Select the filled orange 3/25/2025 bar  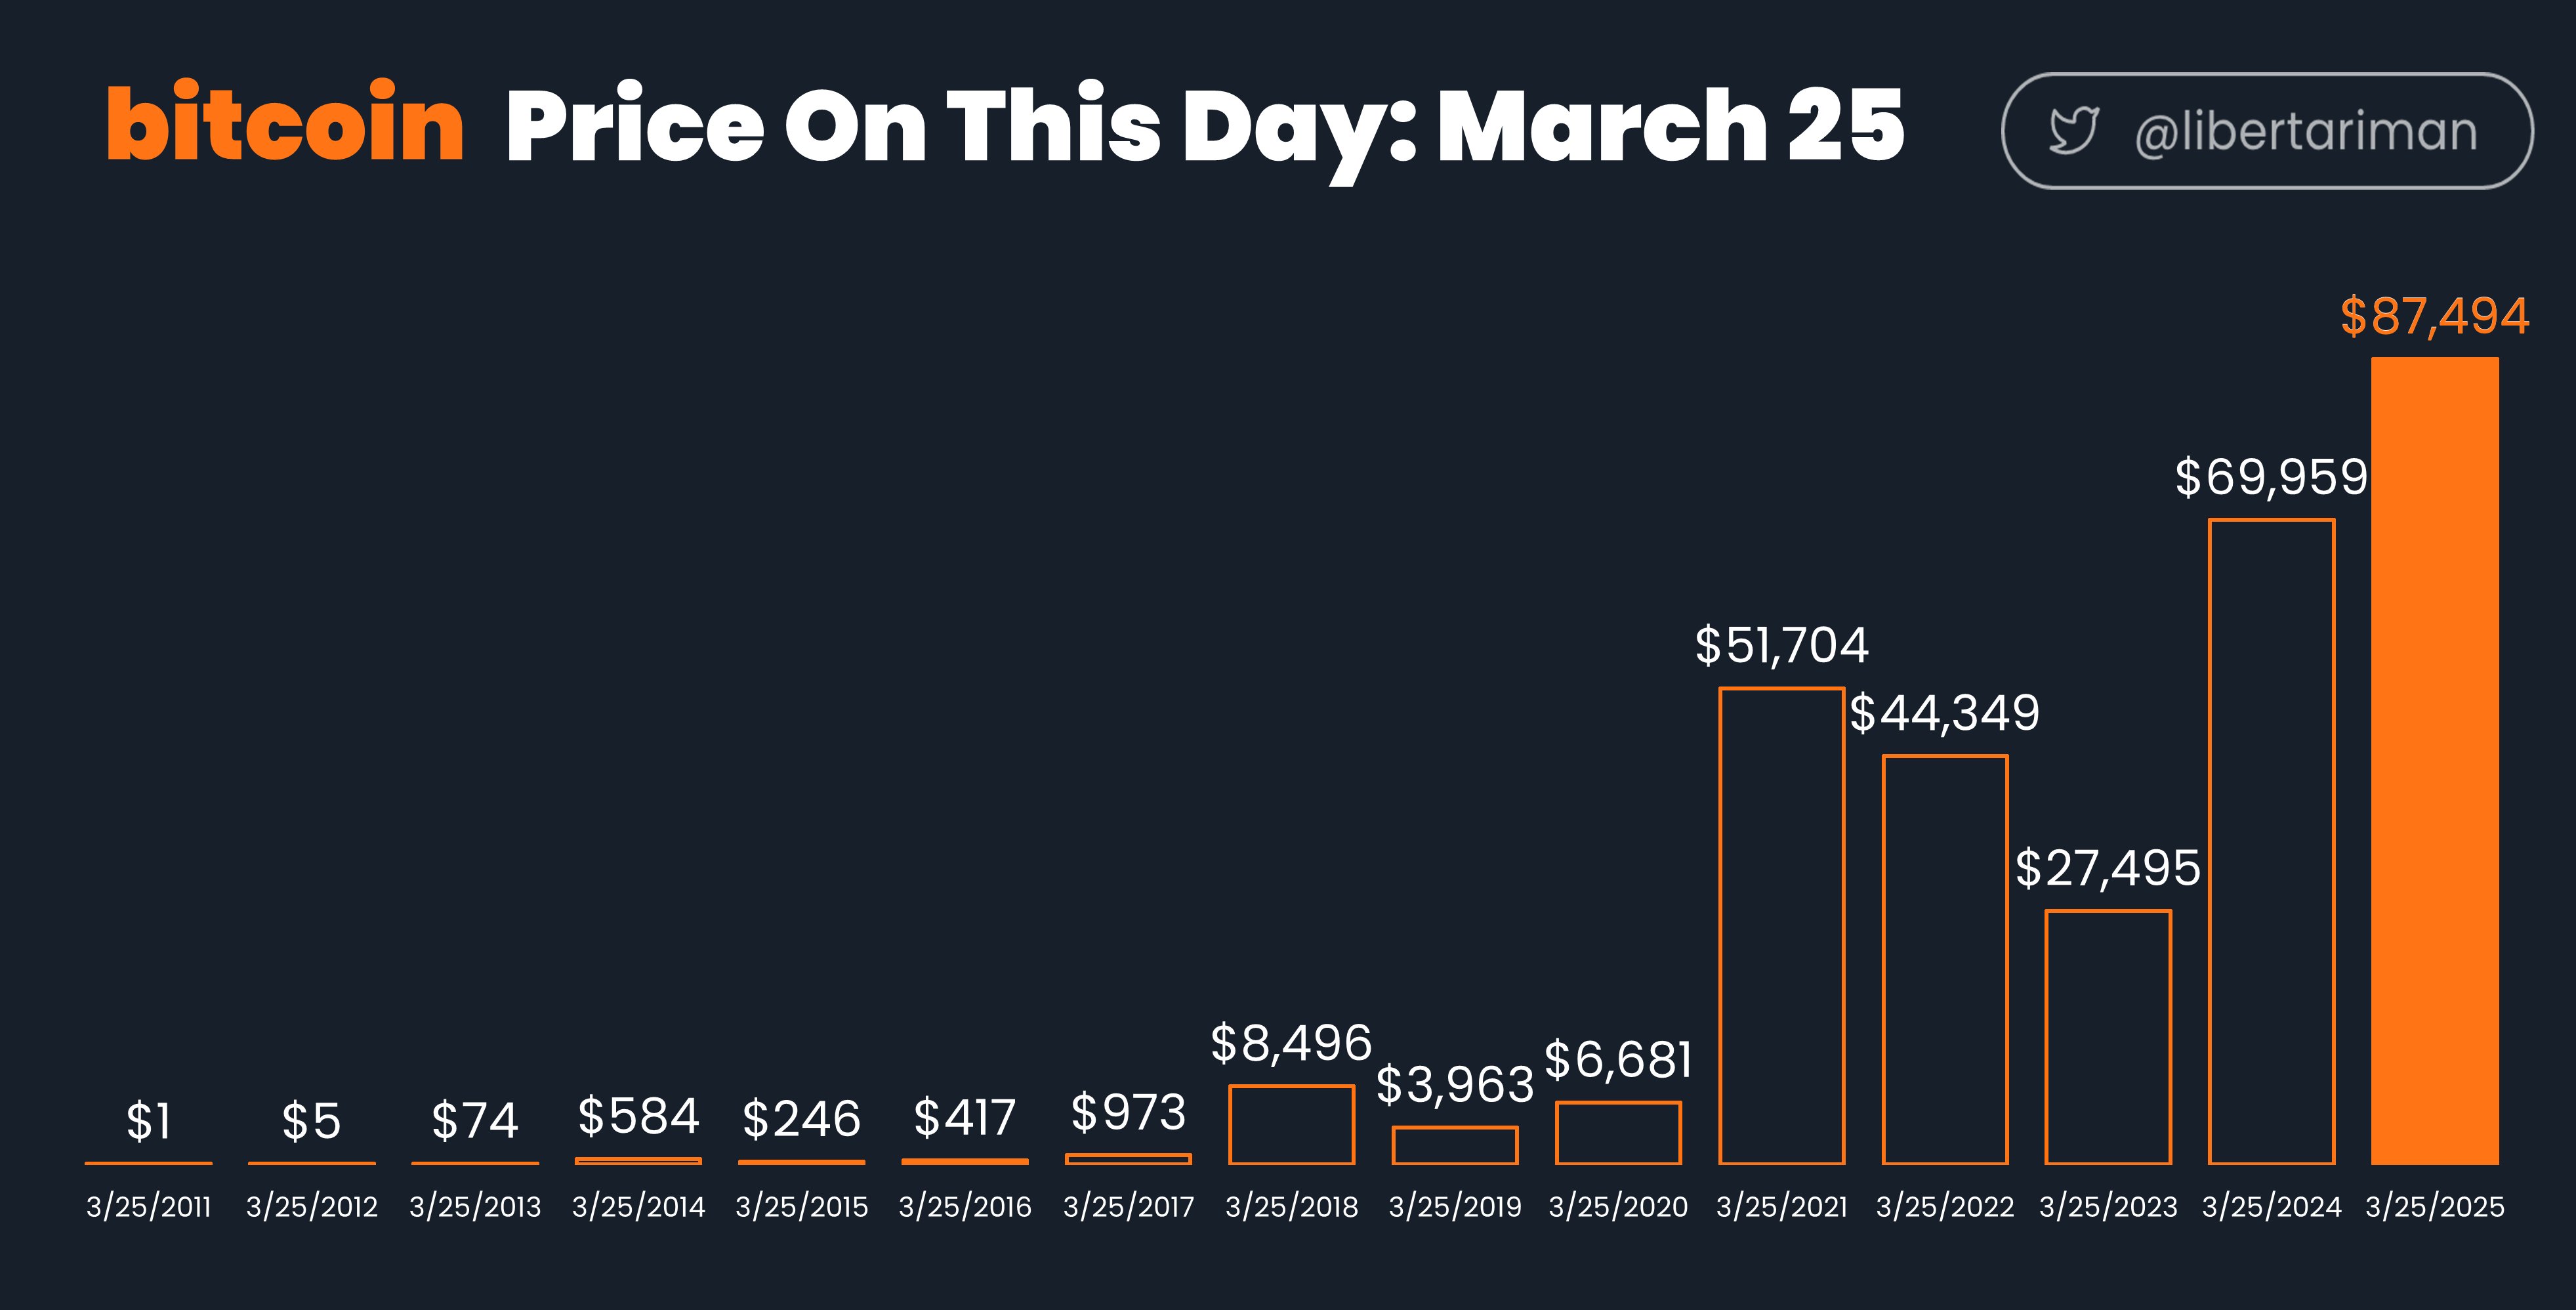[2435, 761]
